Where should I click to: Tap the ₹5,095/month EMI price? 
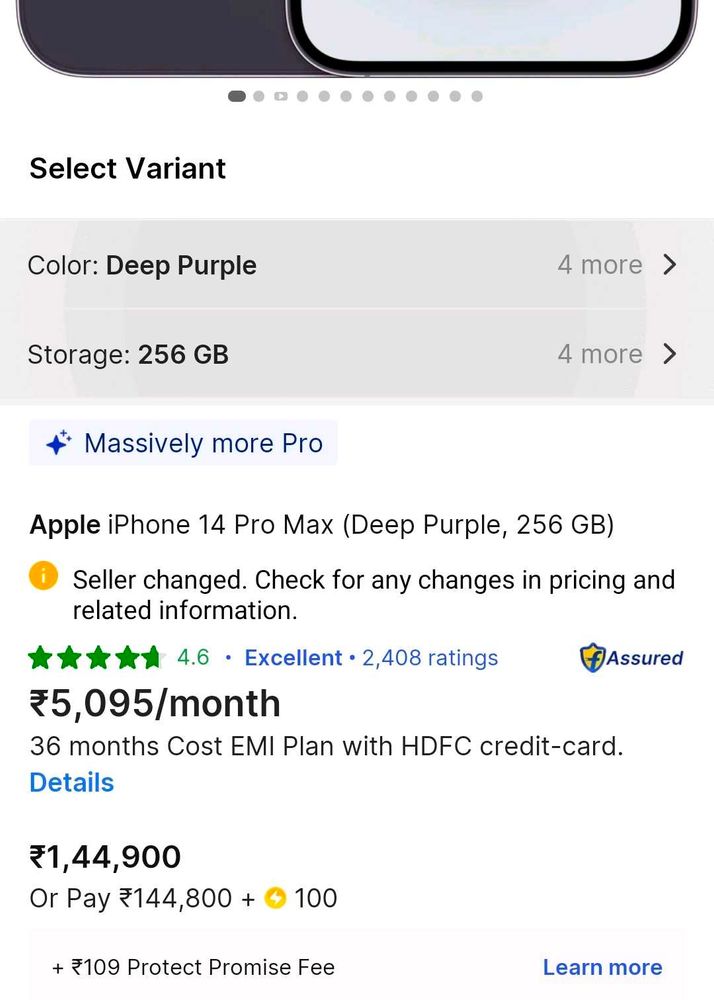point(155,704)
